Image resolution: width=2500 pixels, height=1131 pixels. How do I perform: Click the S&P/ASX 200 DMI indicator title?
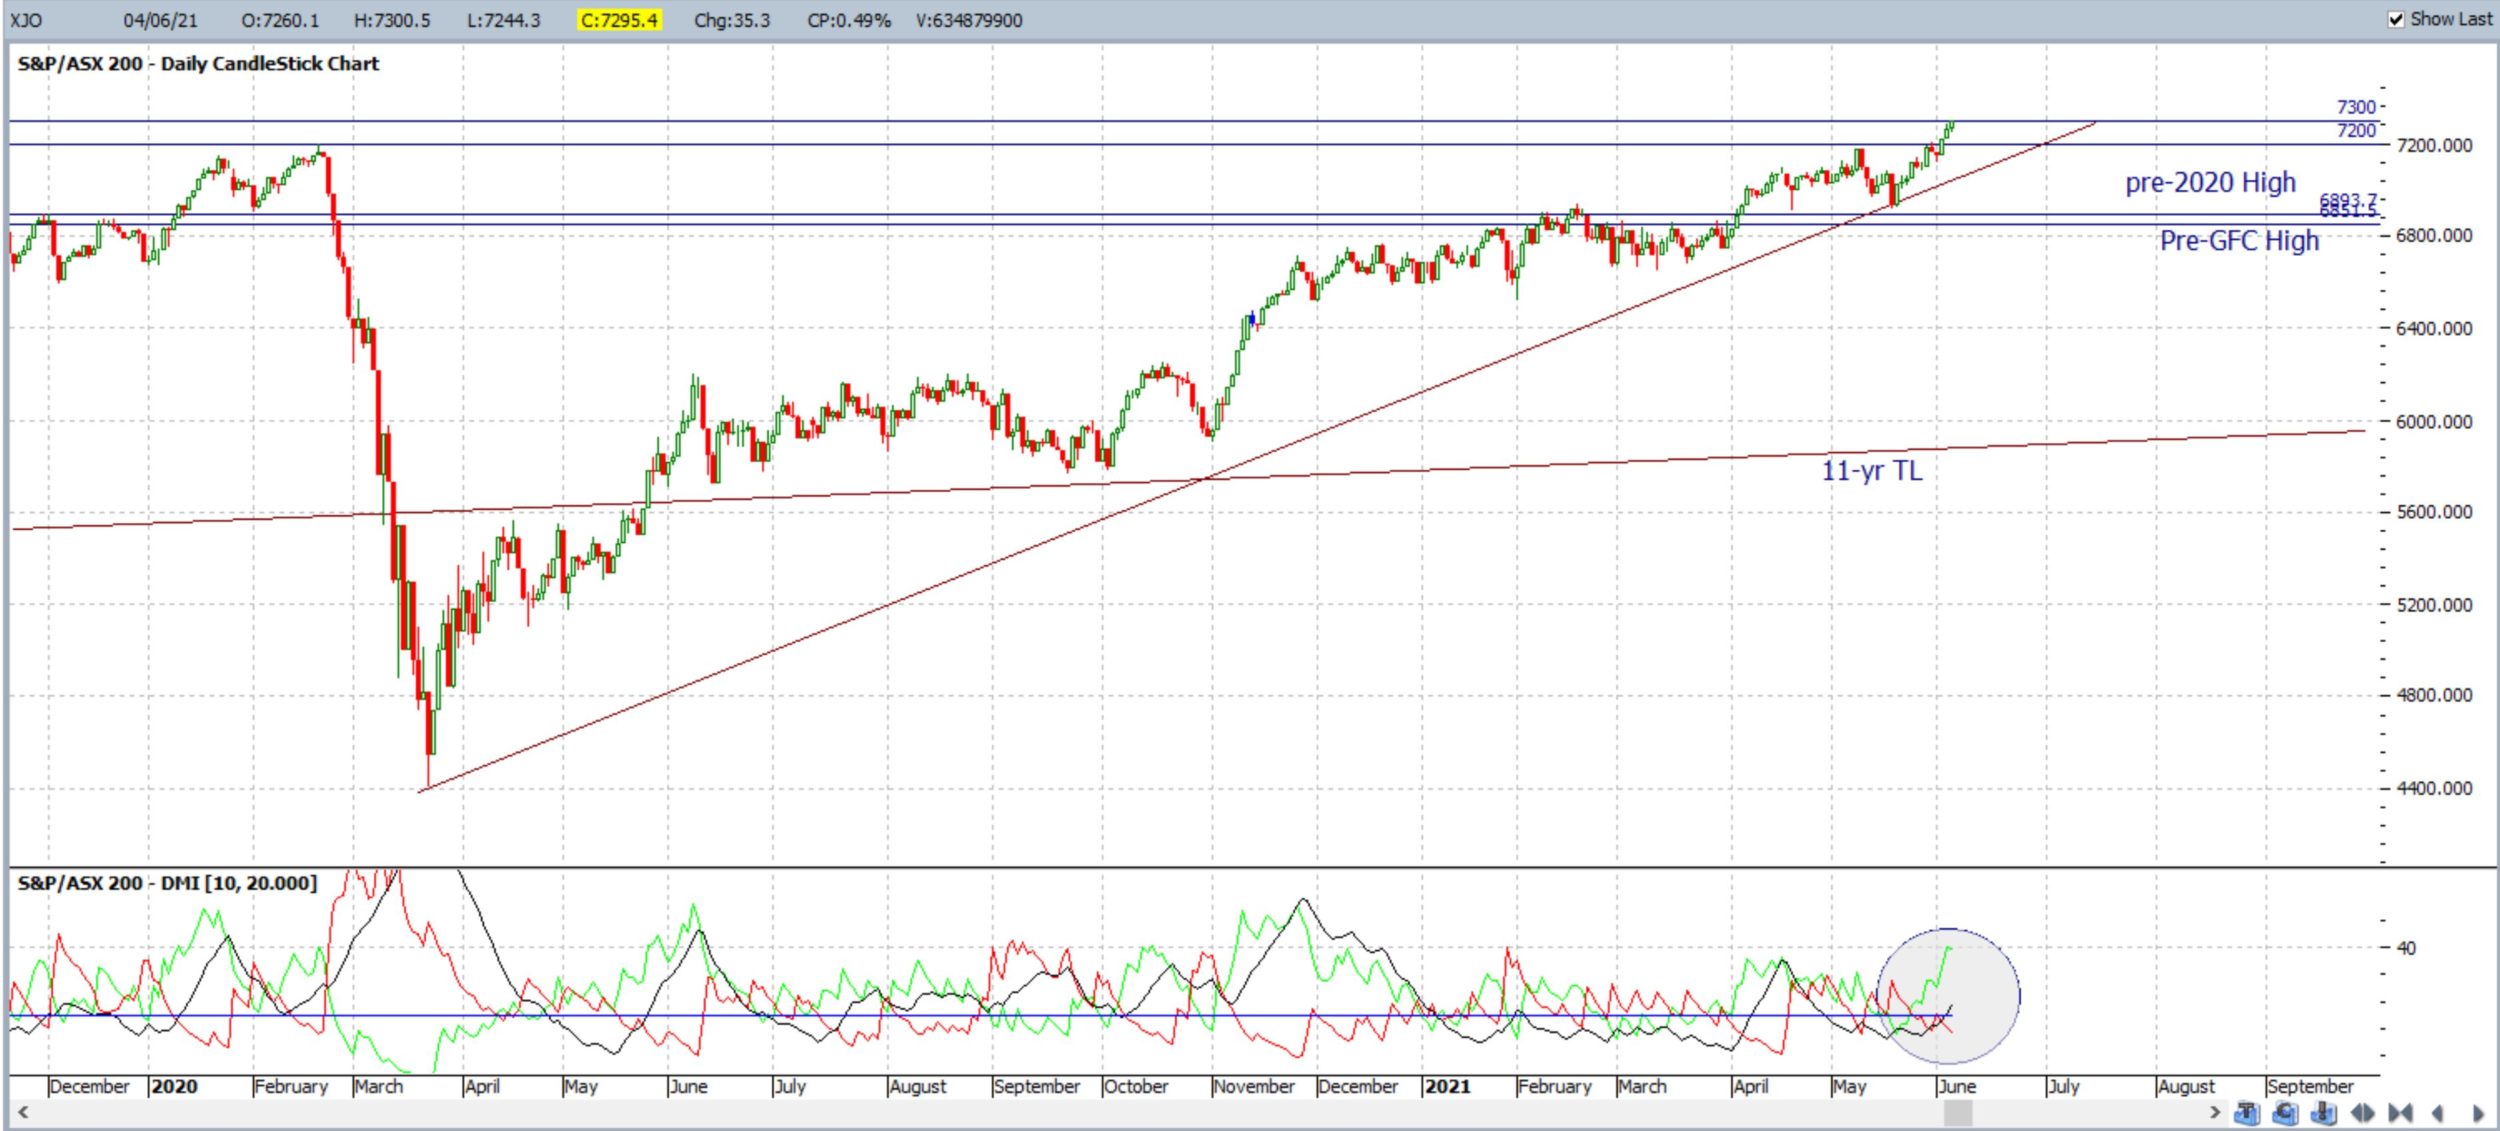pos(167,883)
